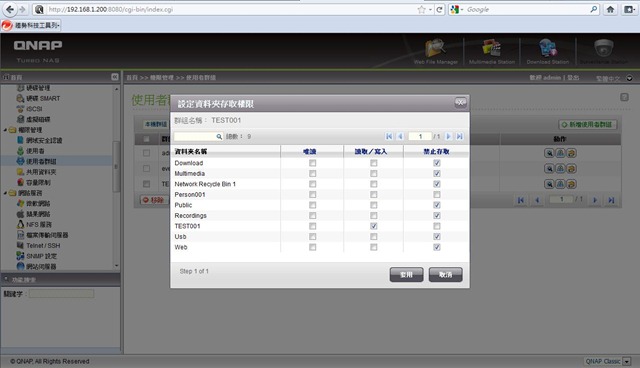Open the Trend Micro toolbar button
This screenshot has width=640, height=368.
(31, 25)
